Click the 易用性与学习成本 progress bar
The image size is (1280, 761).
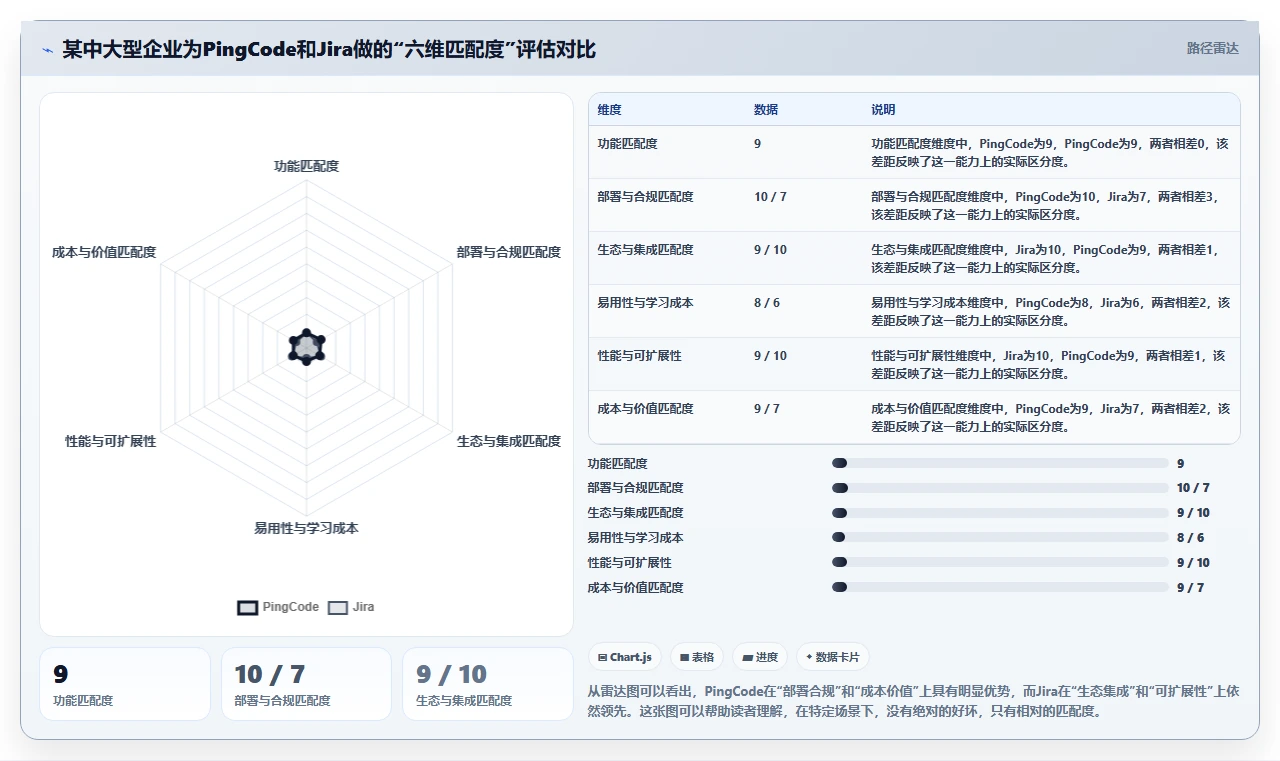(1000, 538)
